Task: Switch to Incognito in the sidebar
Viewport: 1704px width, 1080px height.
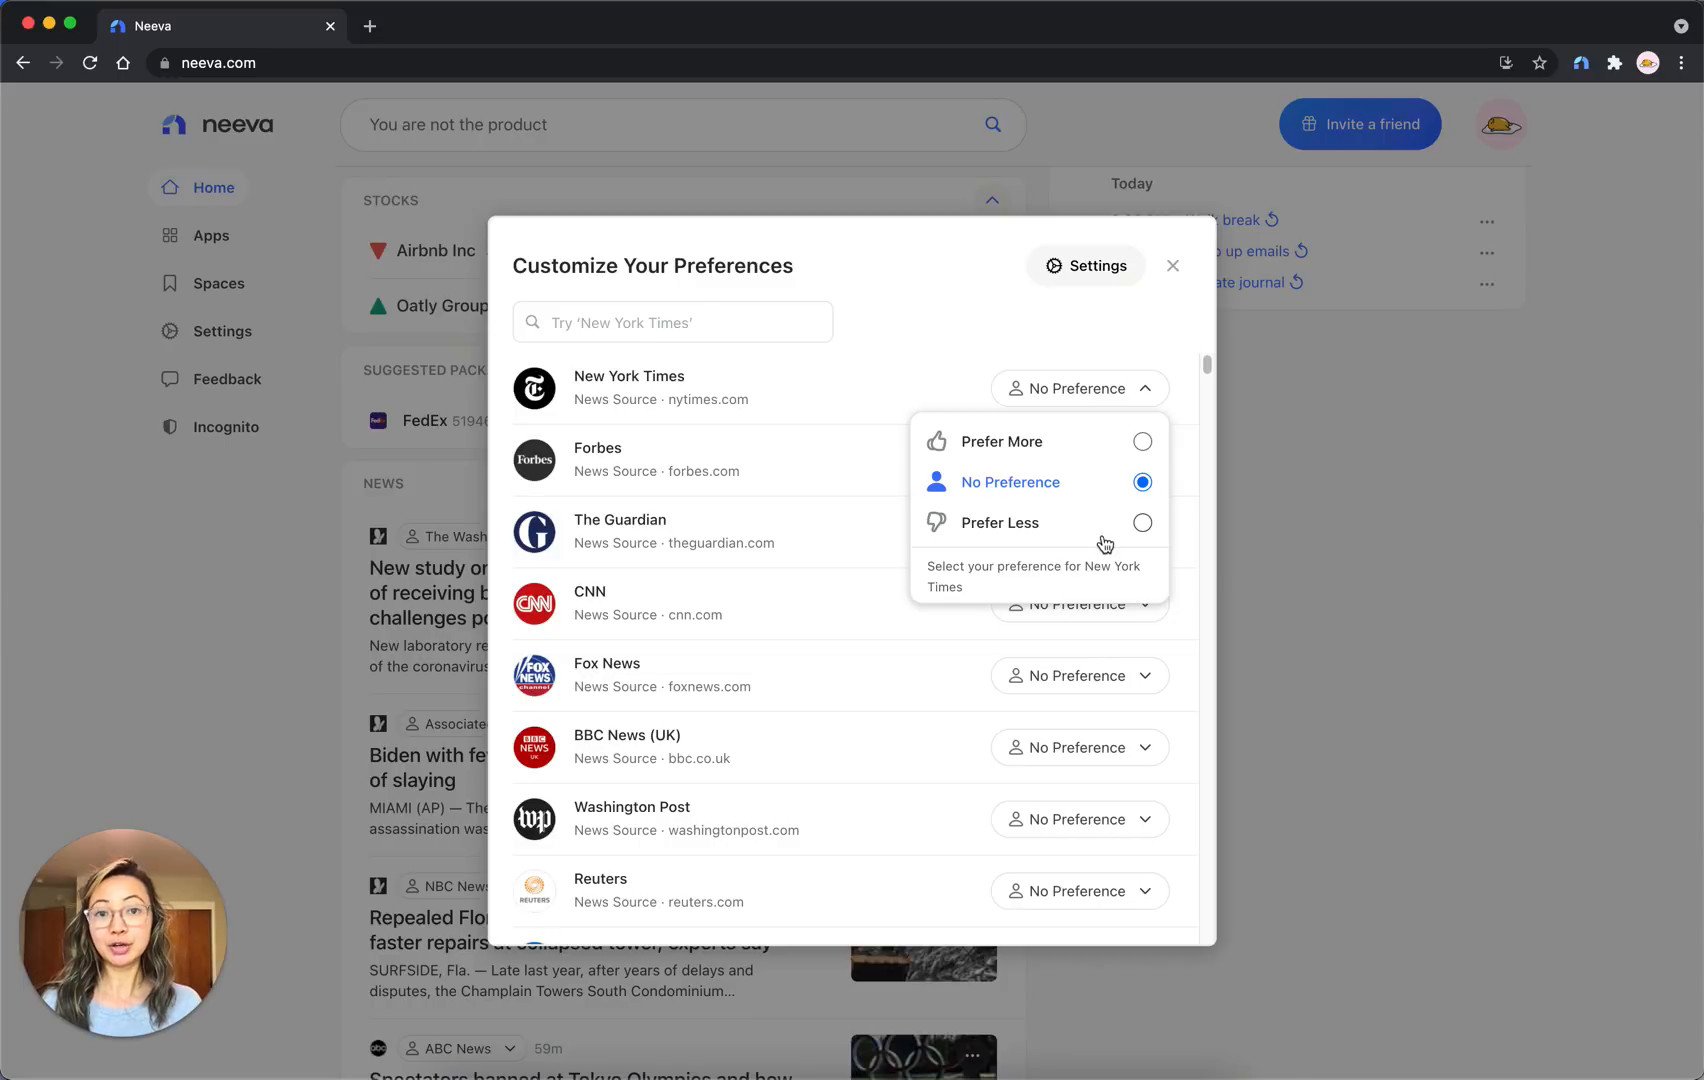Action: click(211, 427)
